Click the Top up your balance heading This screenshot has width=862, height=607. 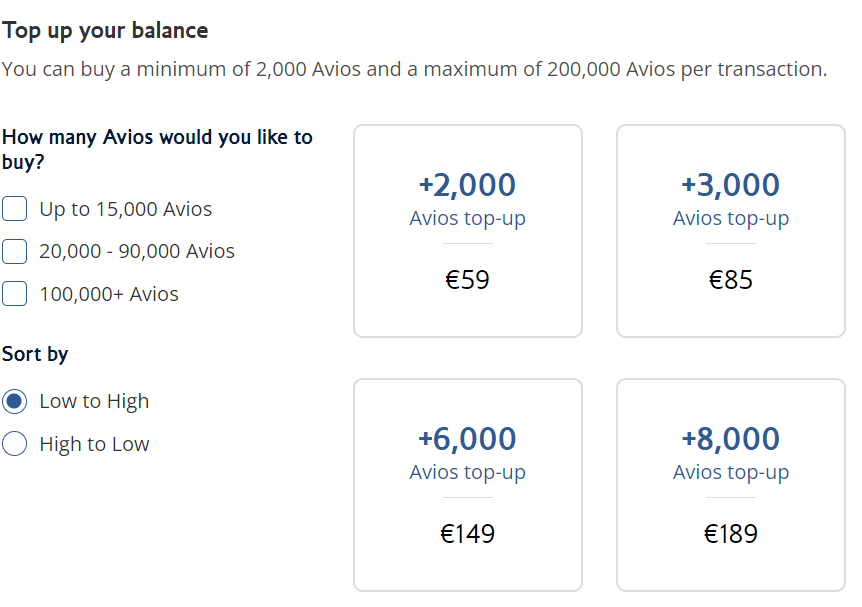pyautogui.click(x=105, y=30)
